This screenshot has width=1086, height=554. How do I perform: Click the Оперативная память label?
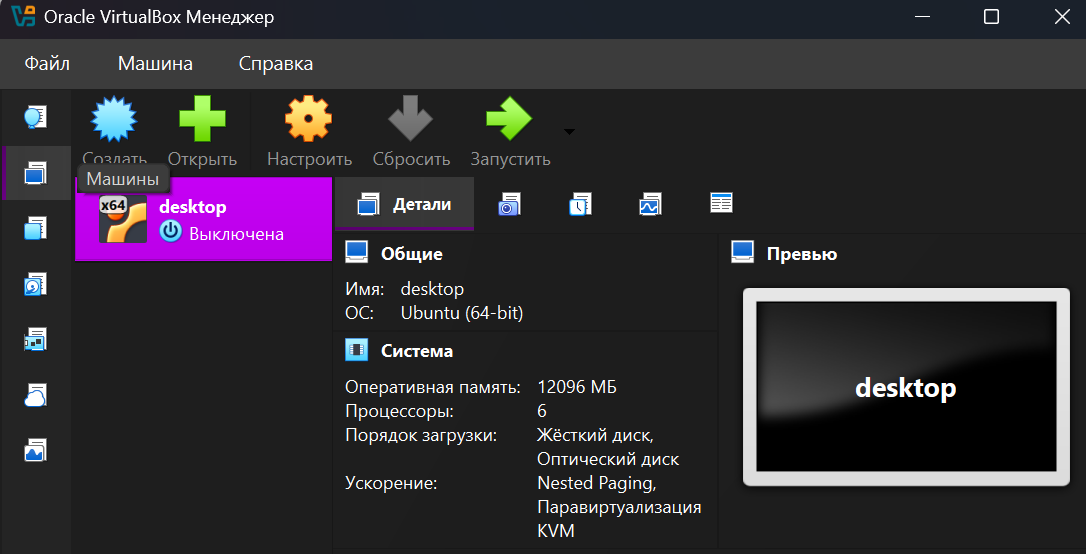pos(433,387)
